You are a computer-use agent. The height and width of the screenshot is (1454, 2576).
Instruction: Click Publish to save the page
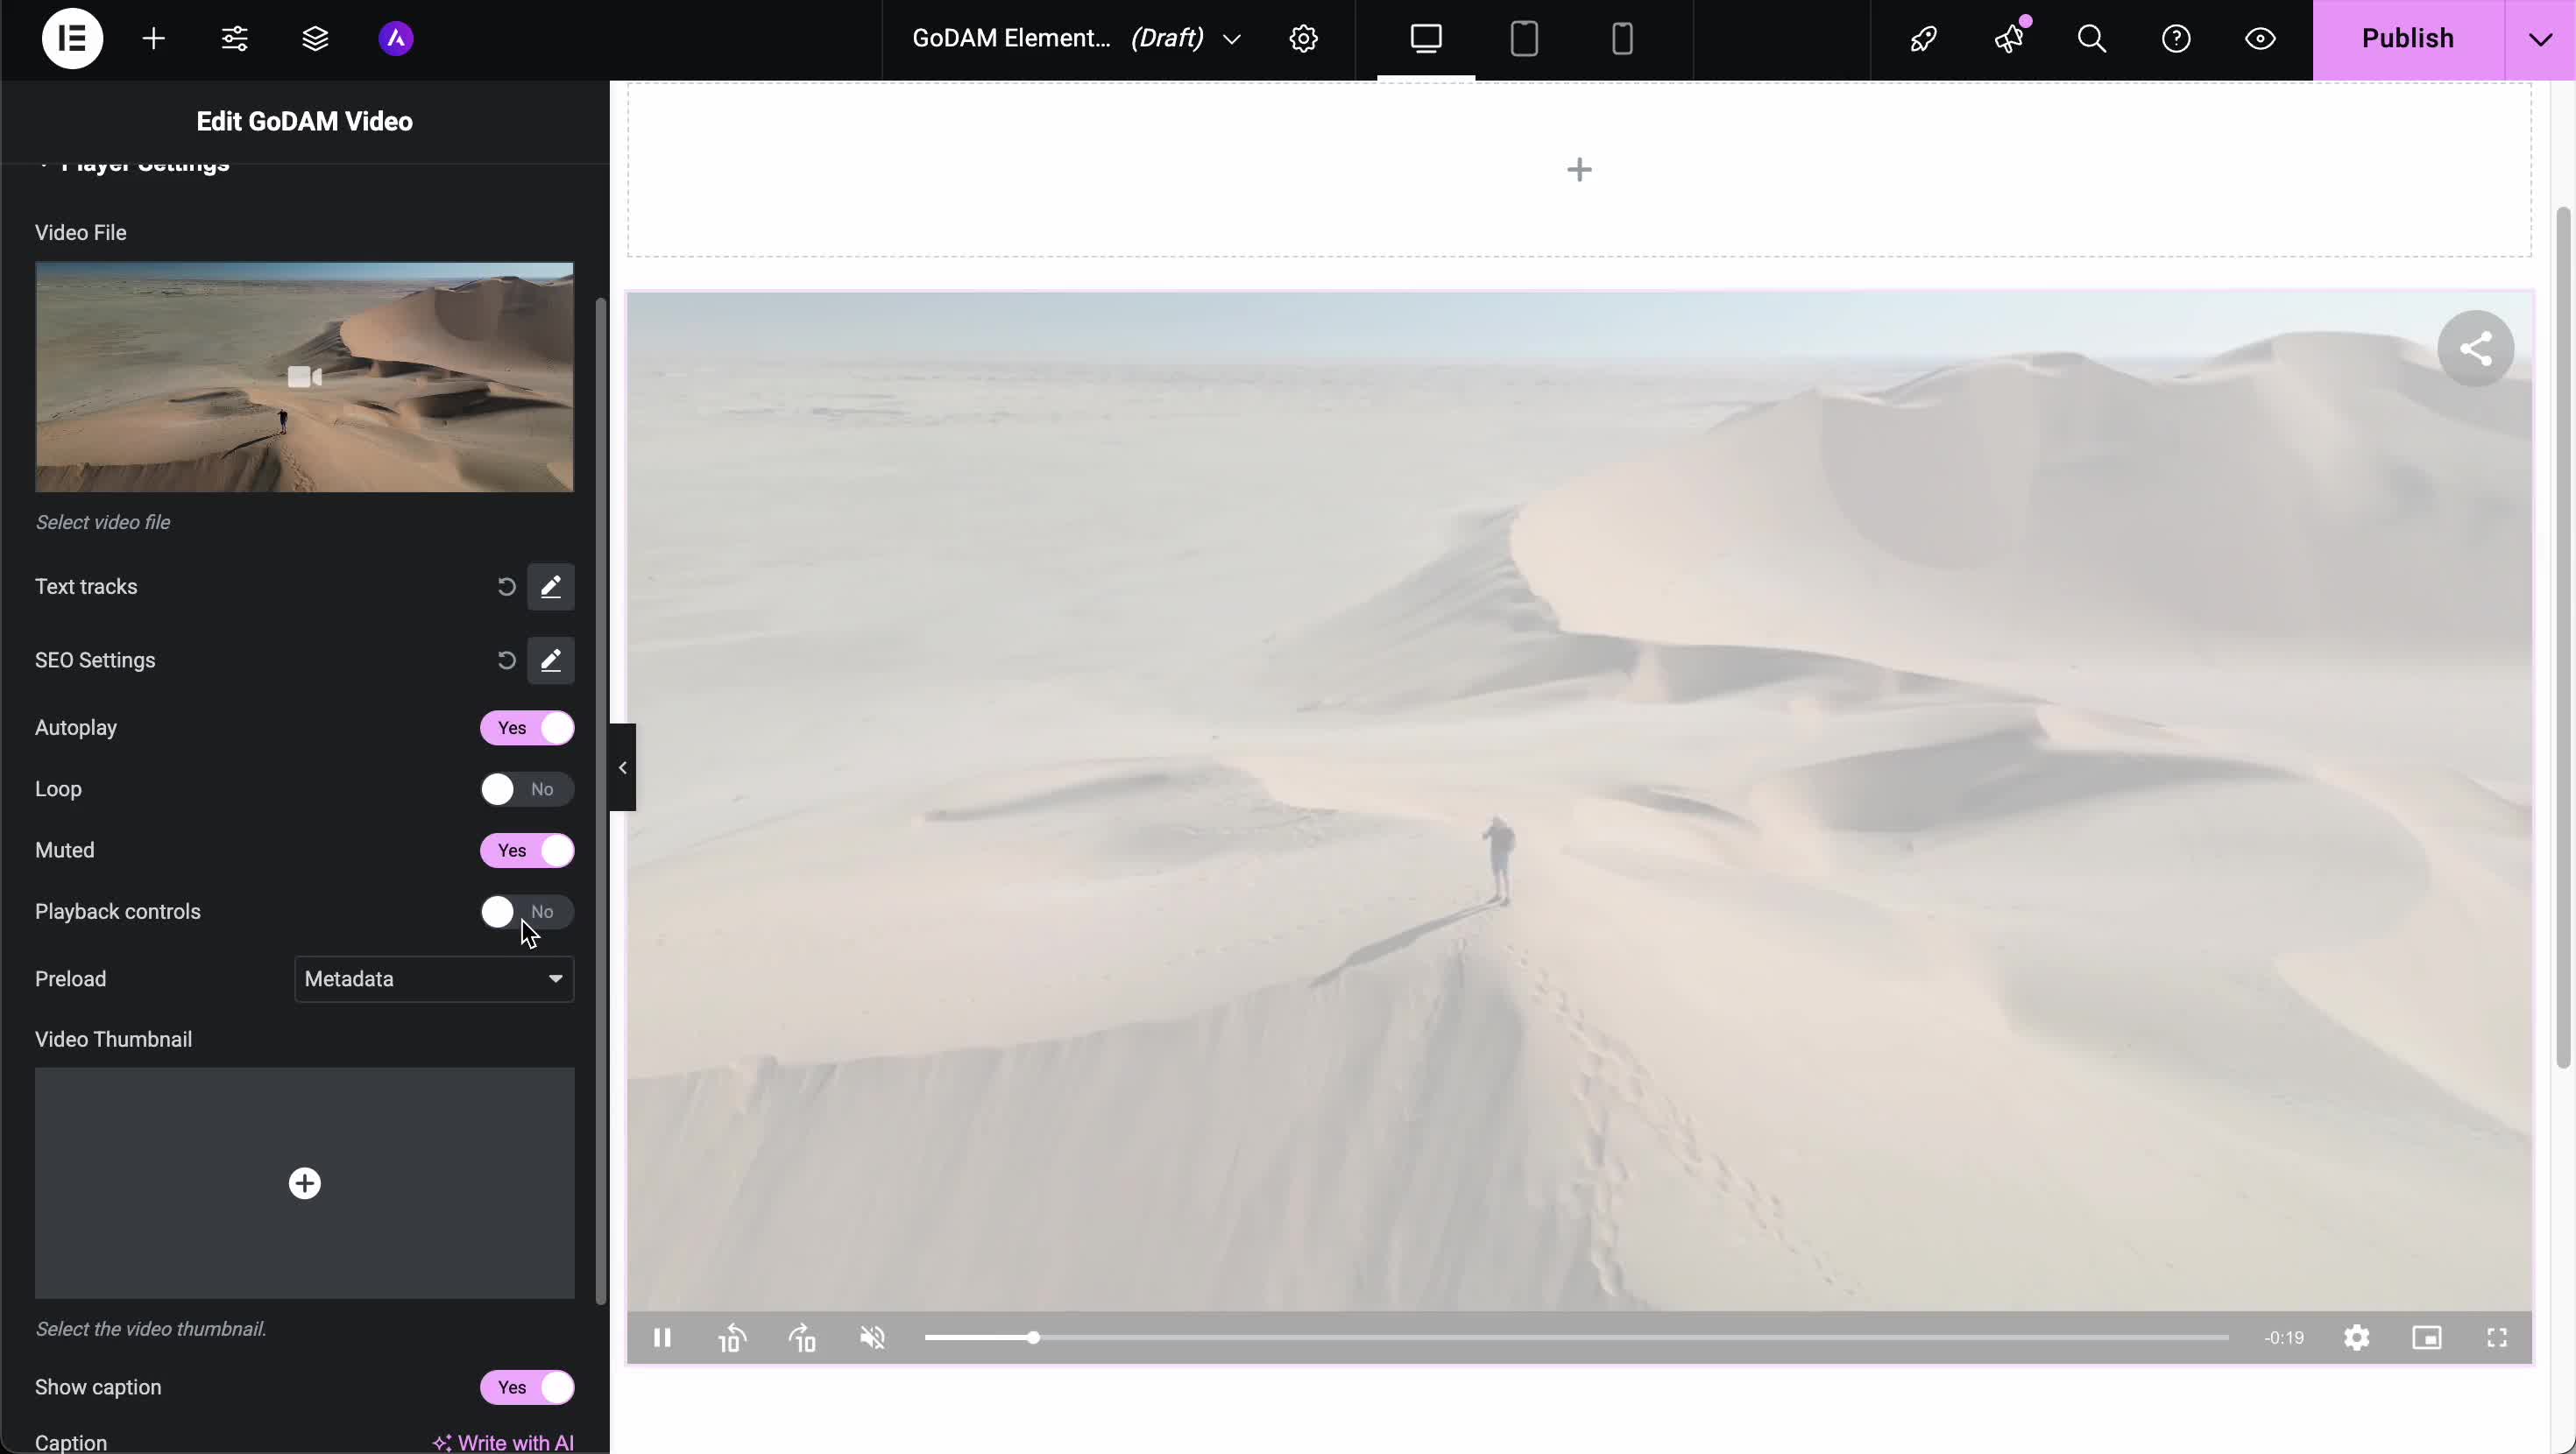(x=2407, y=38)
